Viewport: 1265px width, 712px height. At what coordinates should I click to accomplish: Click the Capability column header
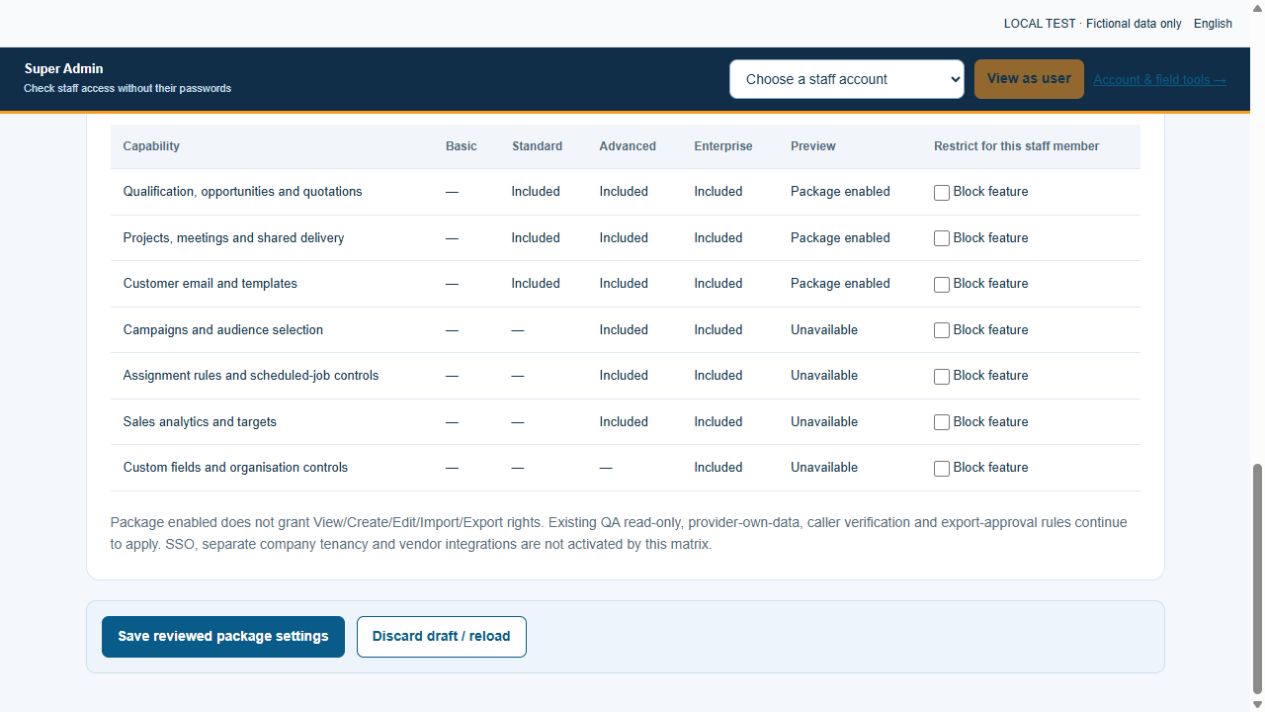pos(151,146)
